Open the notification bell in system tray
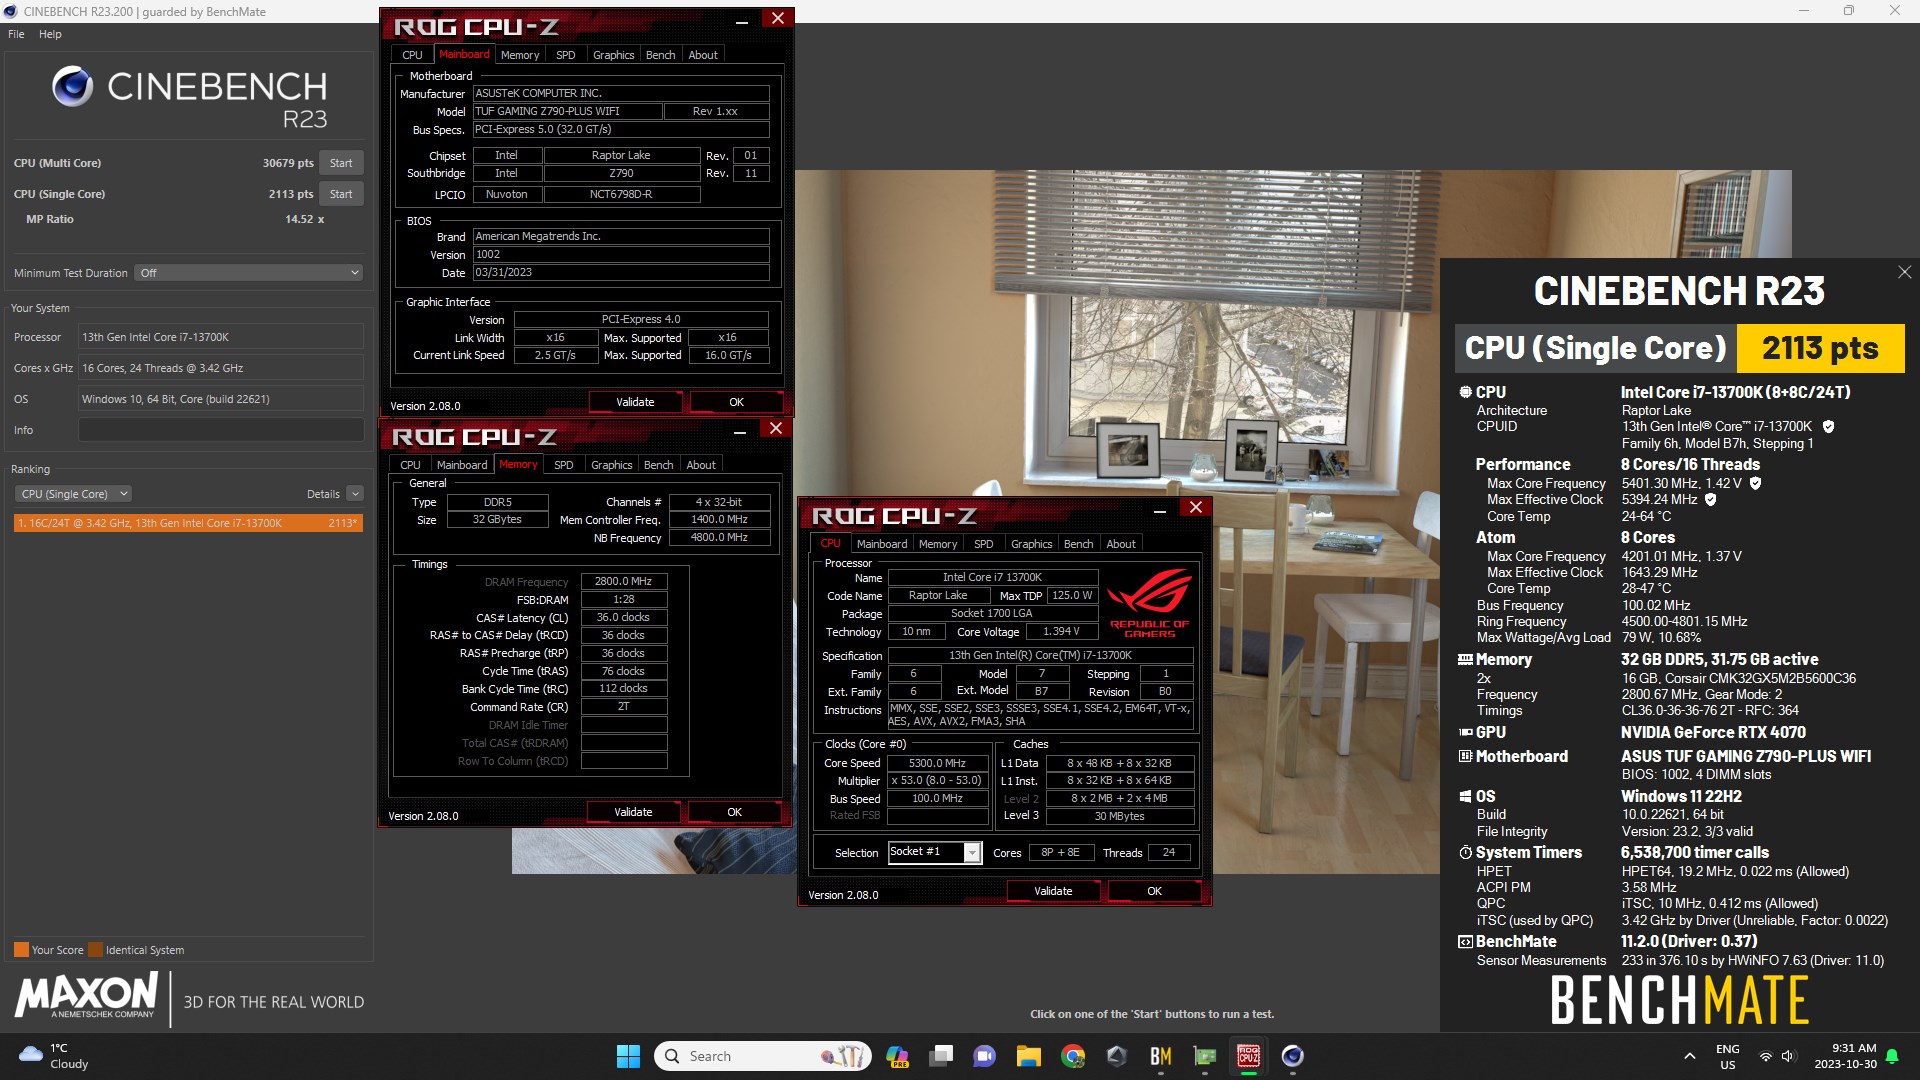This screenshot has width=1920, height=1080. [x=1892, y=1056]
